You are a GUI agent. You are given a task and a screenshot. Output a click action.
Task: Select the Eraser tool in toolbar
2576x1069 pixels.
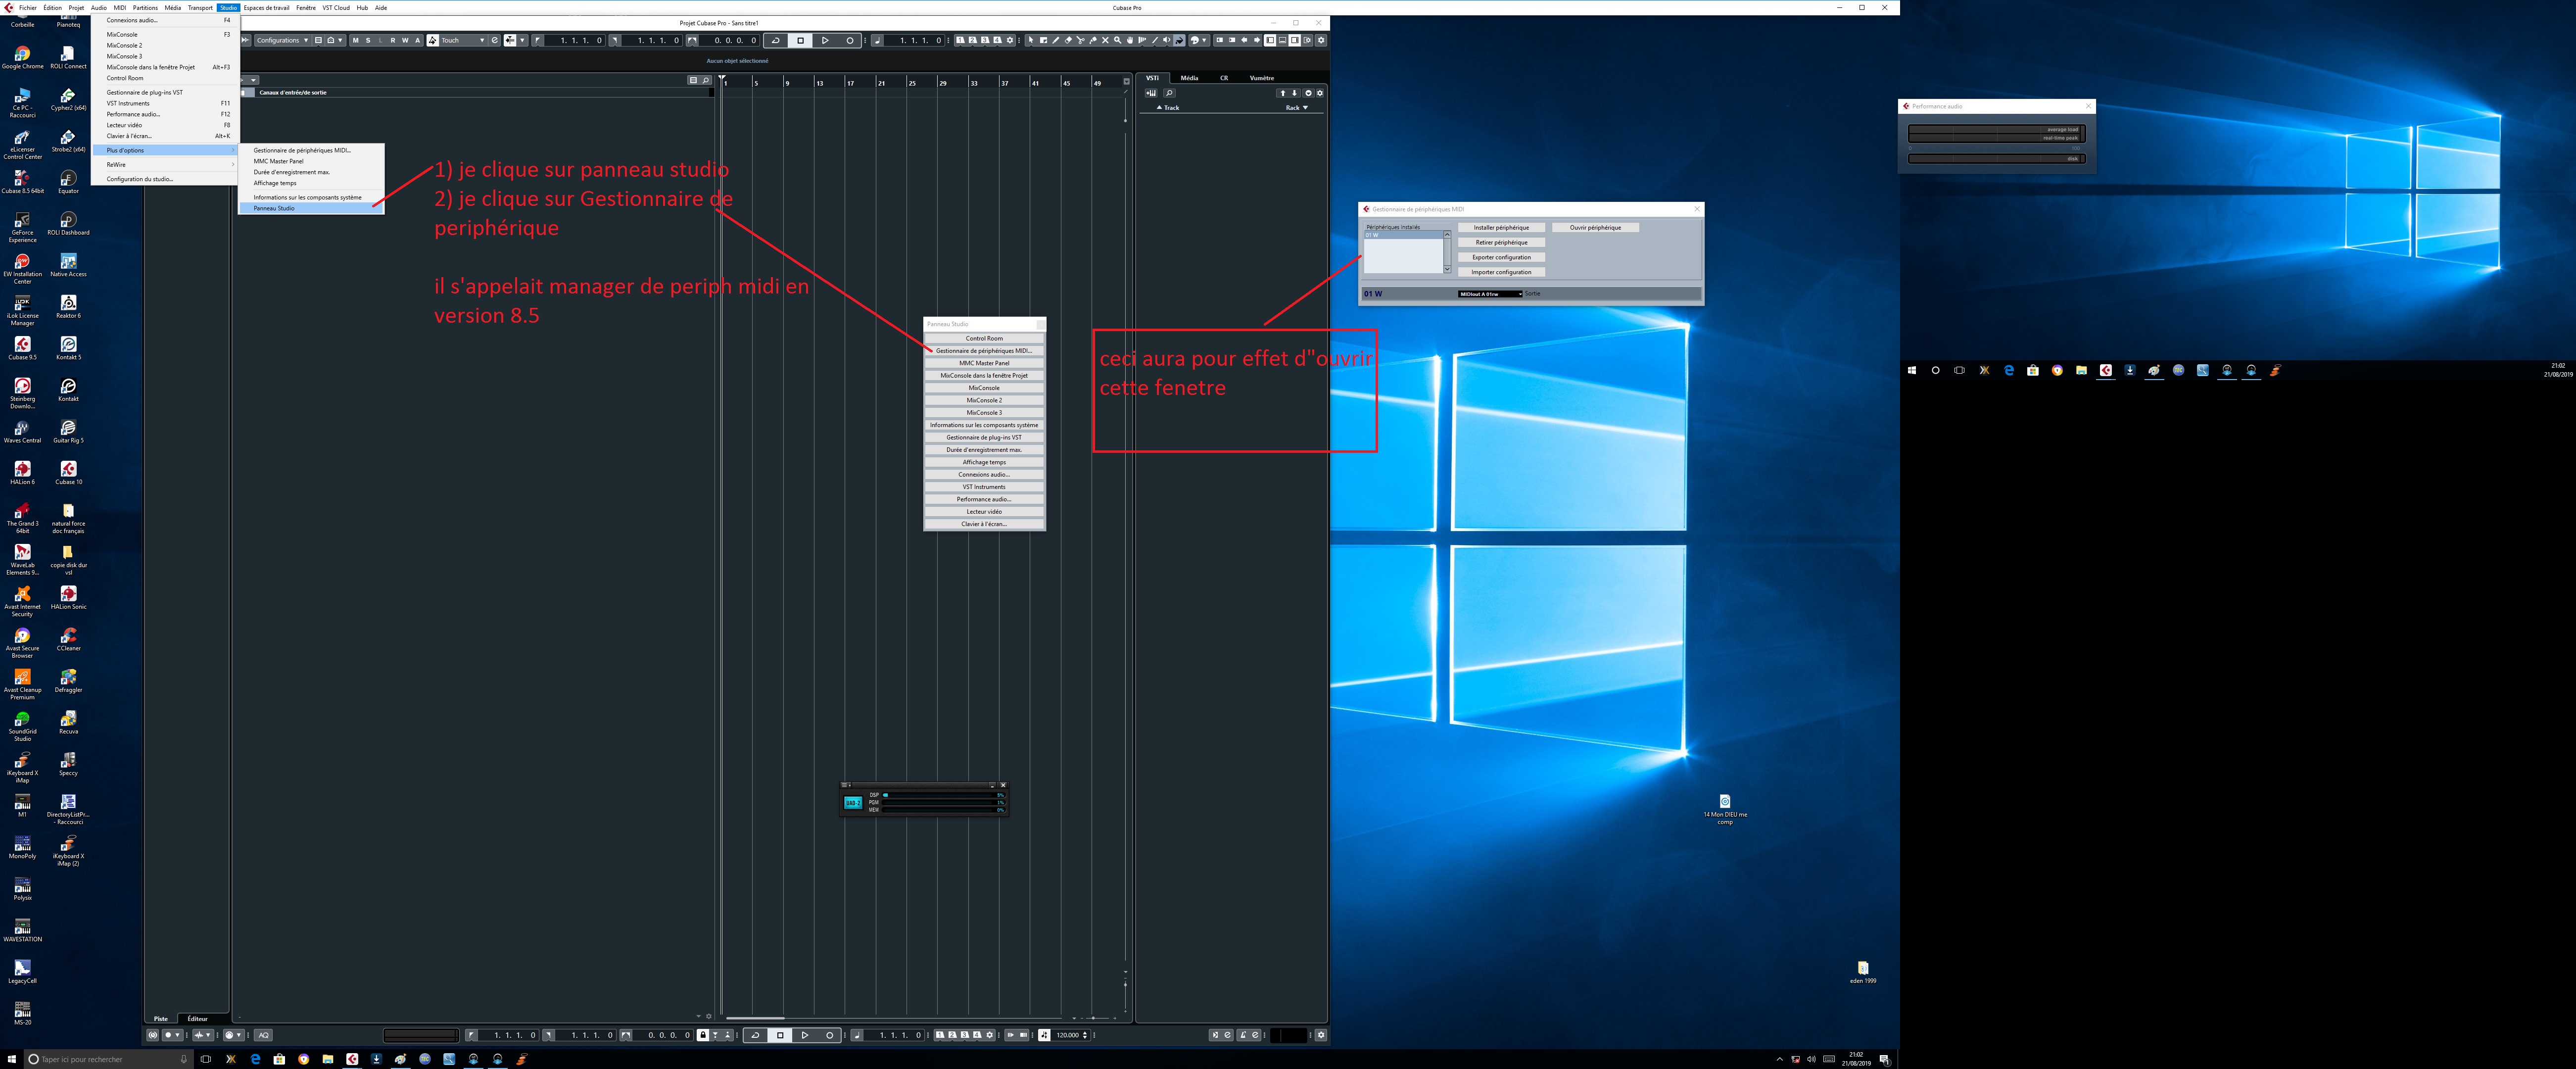[x=1068, y=40]
